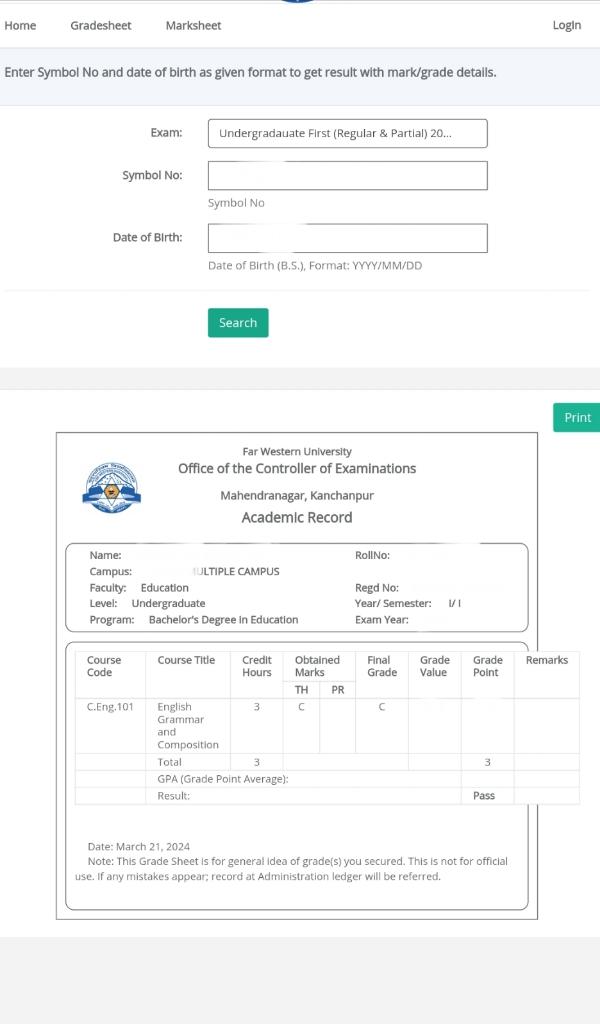Focus the Date of Birth input field
Screen dimensions: 600x1024
click(347, 238)
